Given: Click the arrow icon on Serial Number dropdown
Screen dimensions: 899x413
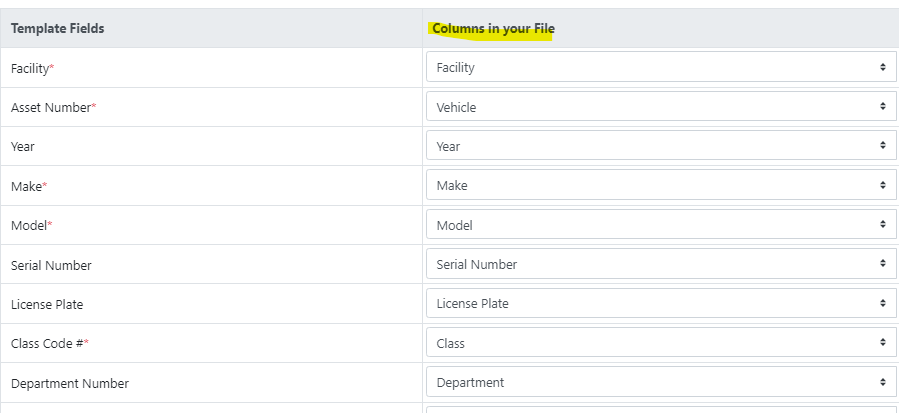Looking at the screenshot, I should [882, 264].
